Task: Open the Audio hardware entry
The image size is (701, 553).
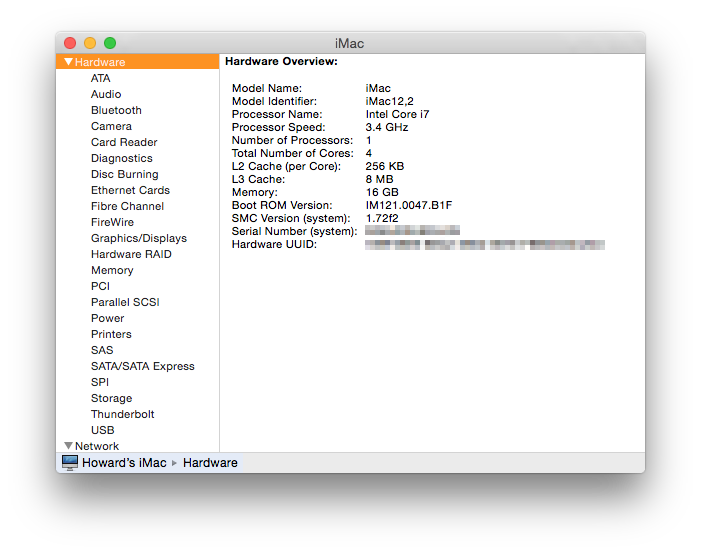Action: 106,94
